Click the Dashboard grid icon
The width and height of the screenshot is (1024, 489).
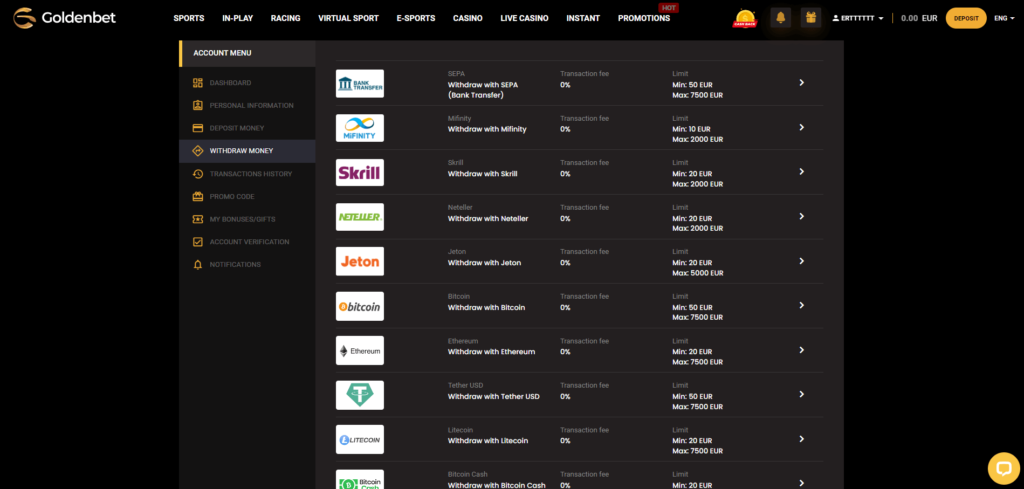click(x=198, y=83)
